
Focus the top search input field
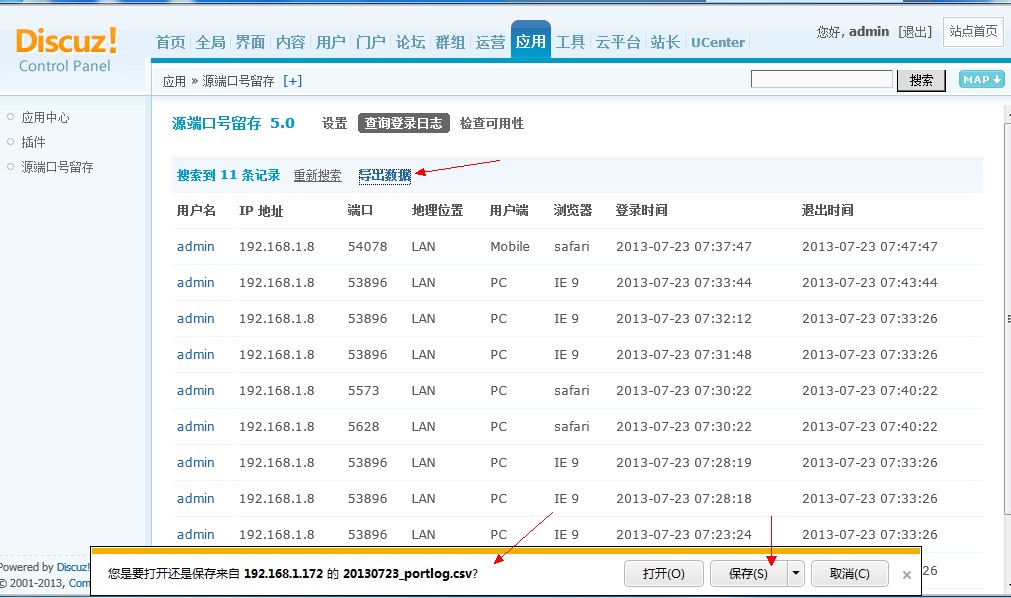821,79
